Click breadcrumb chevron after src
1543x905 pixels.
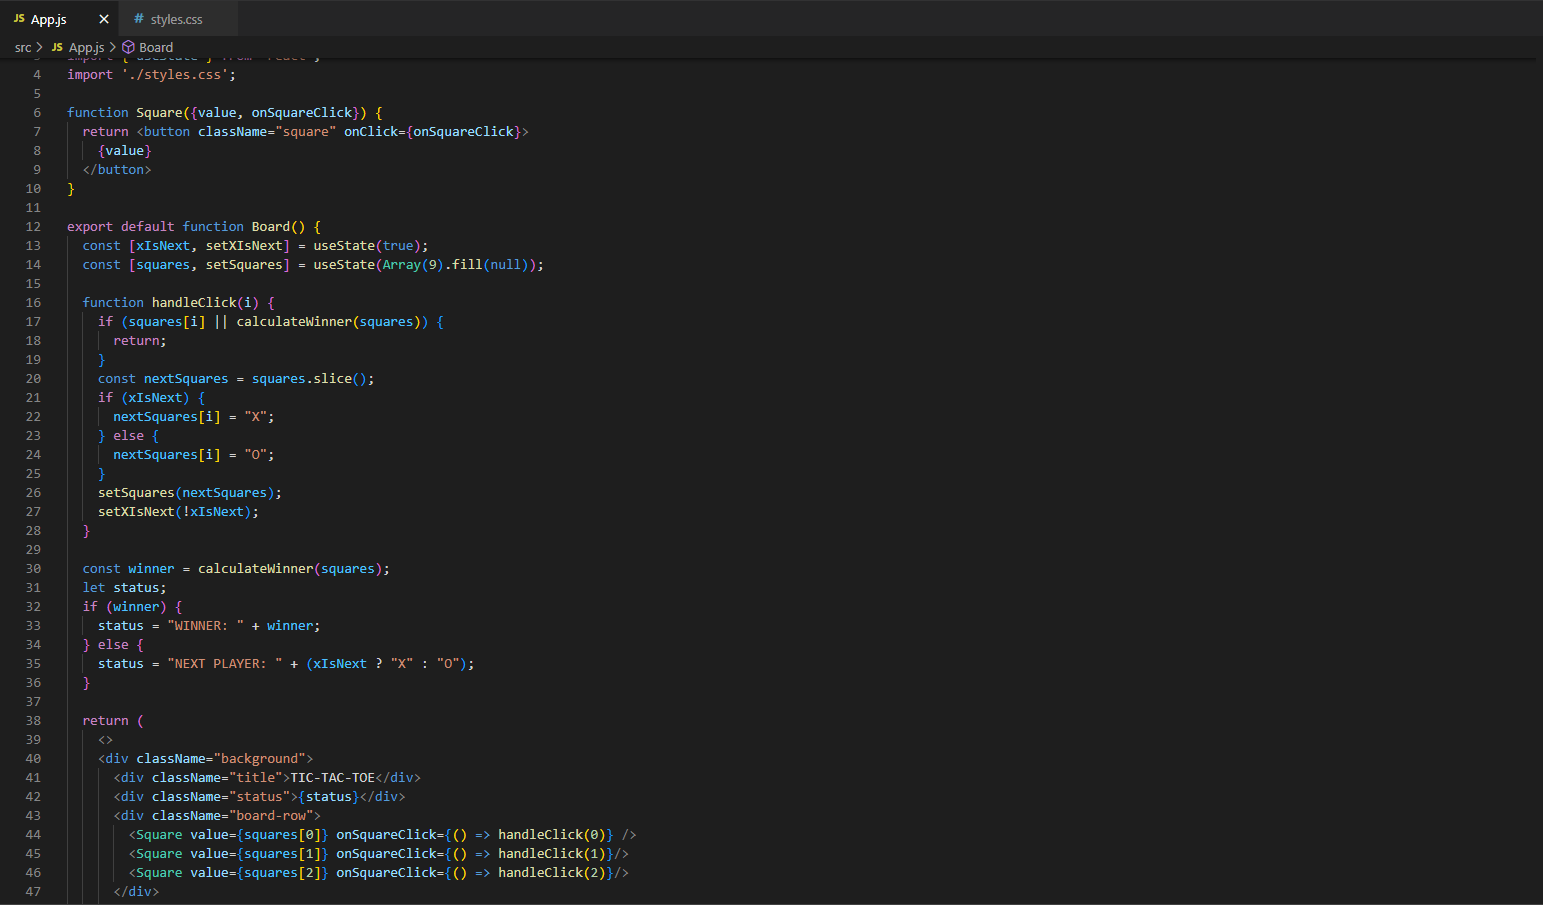40,47
